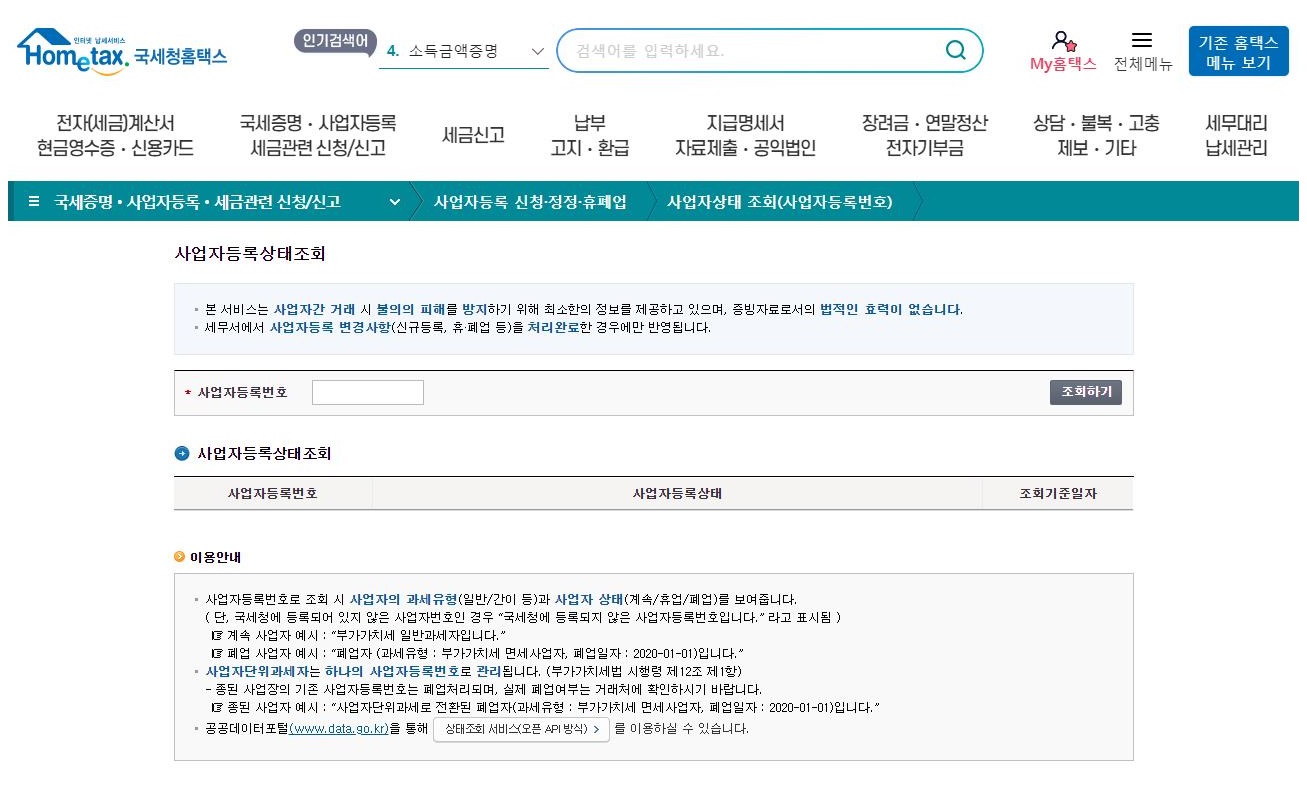This screenshot has height=800, width=1307.
Task: Open the 전체메뉴 hamburger icon
Action: click(x=1142, y=41)
